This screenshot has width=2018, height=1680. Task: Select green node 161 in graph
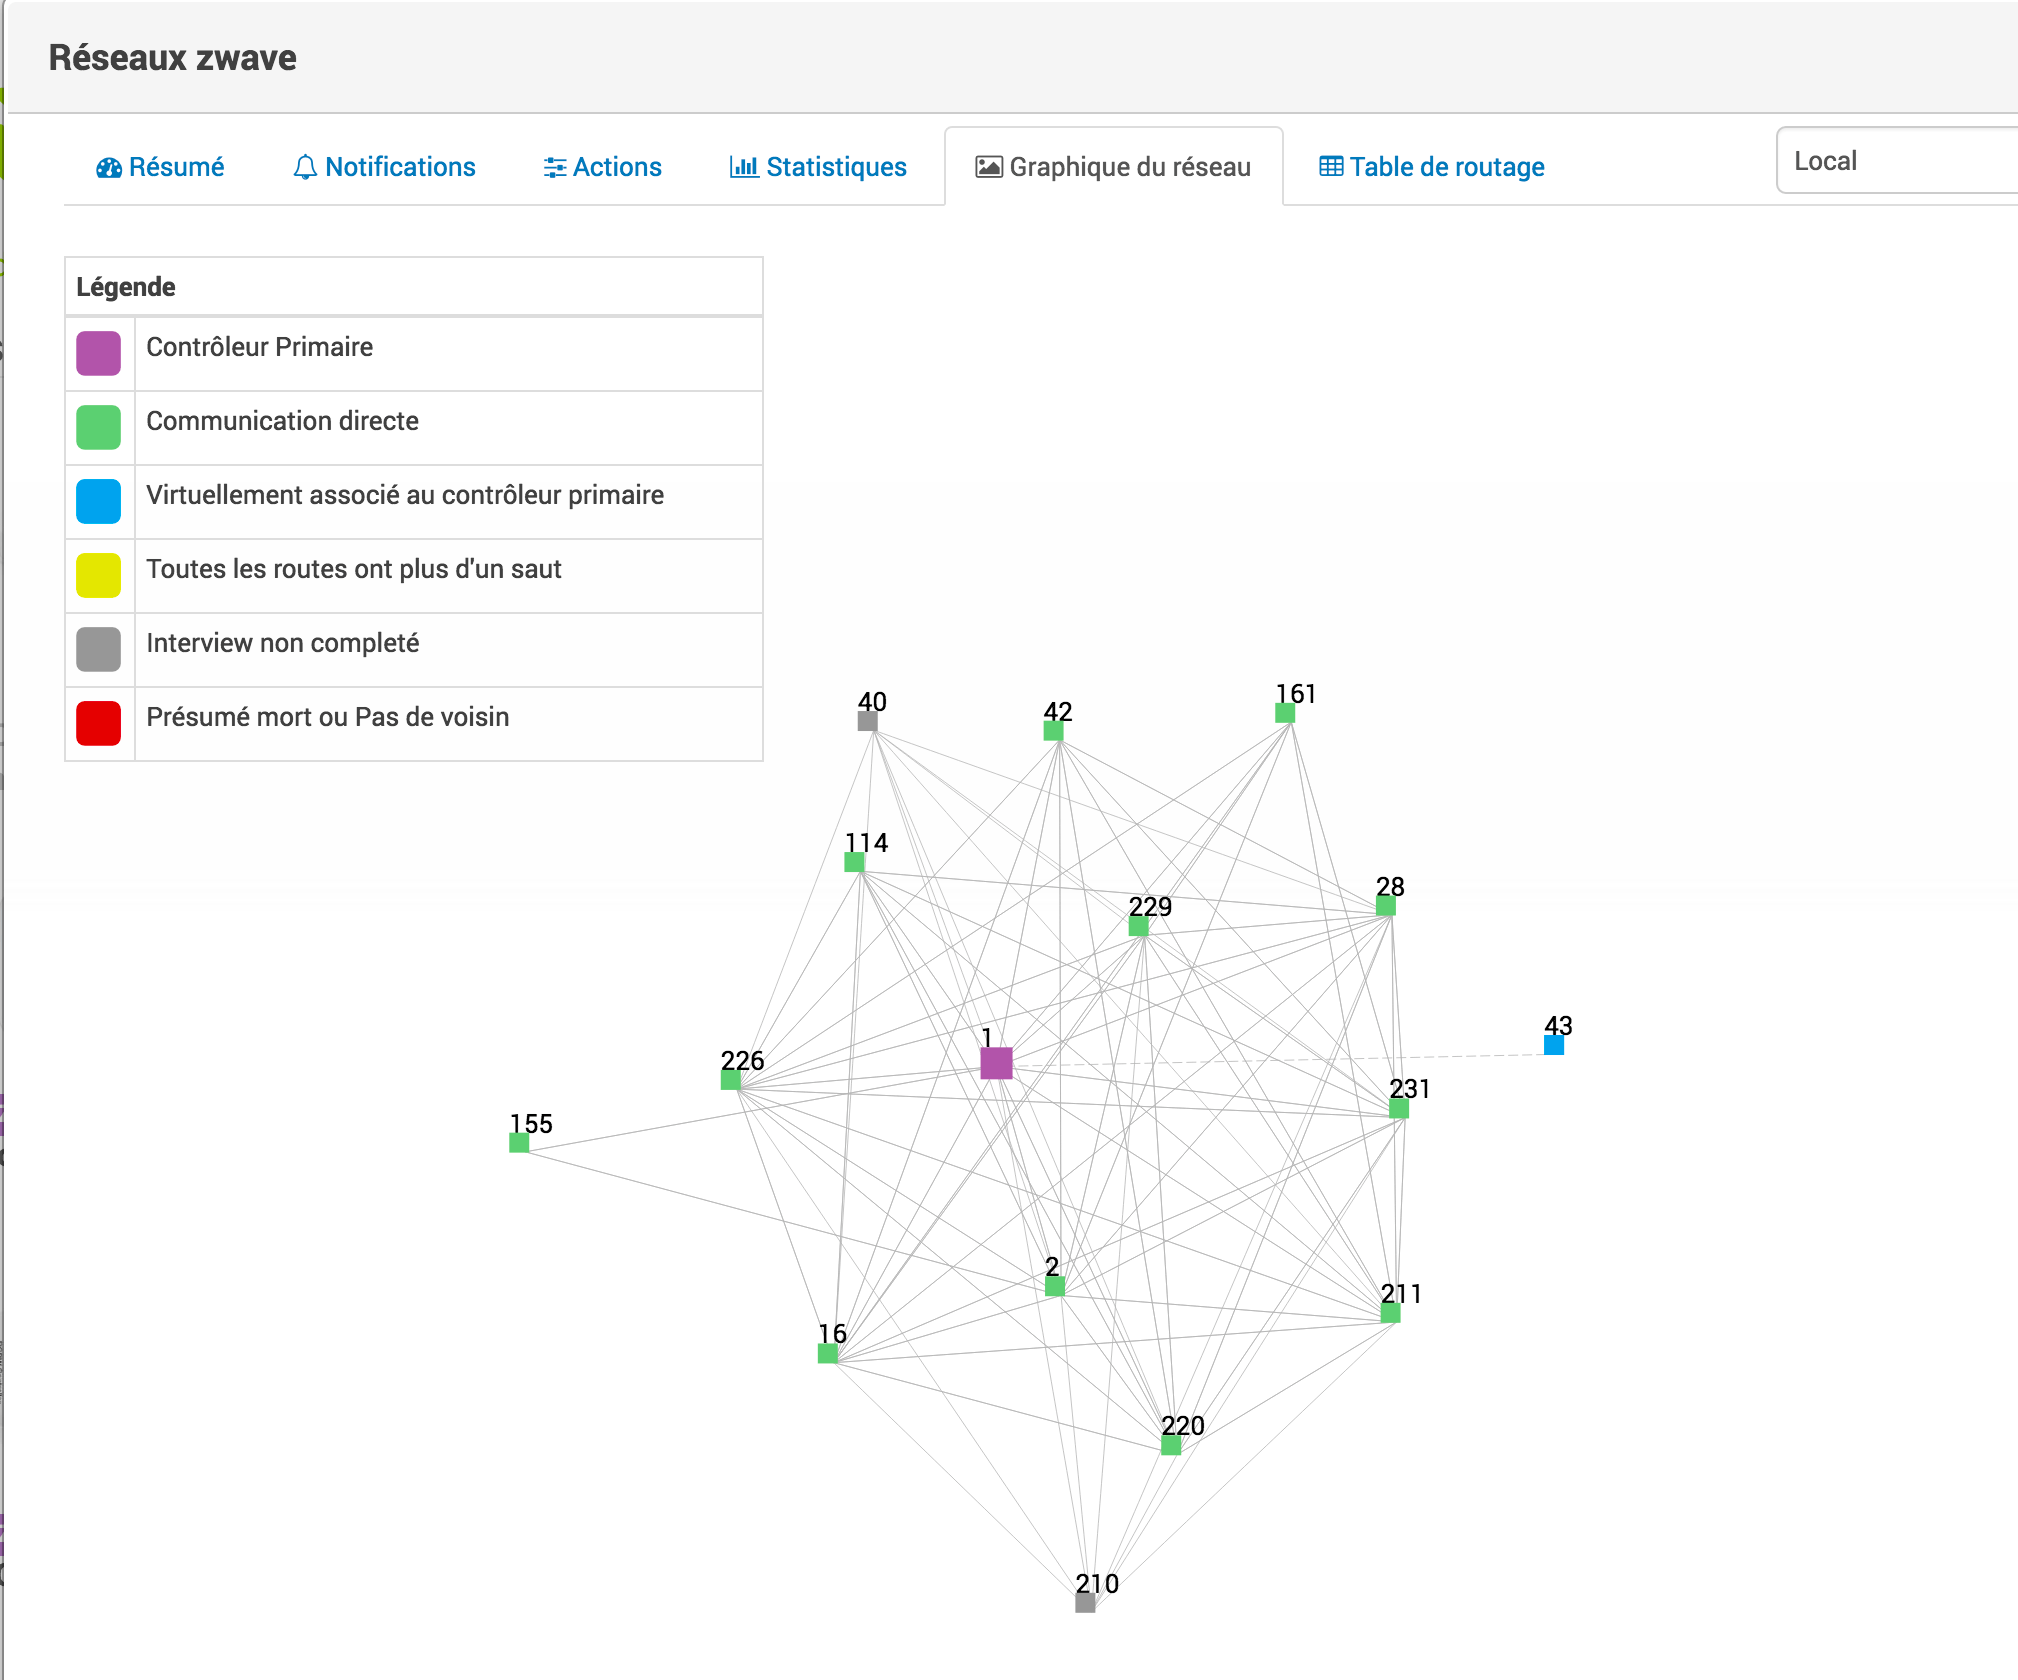pyautogui.click(x=1285, y=713)
